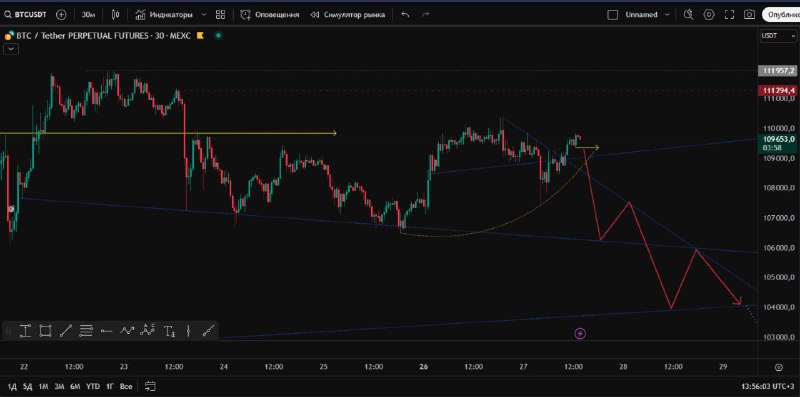
Task: Select the measure tool in floating toolbar
Action: coord(25,331)
